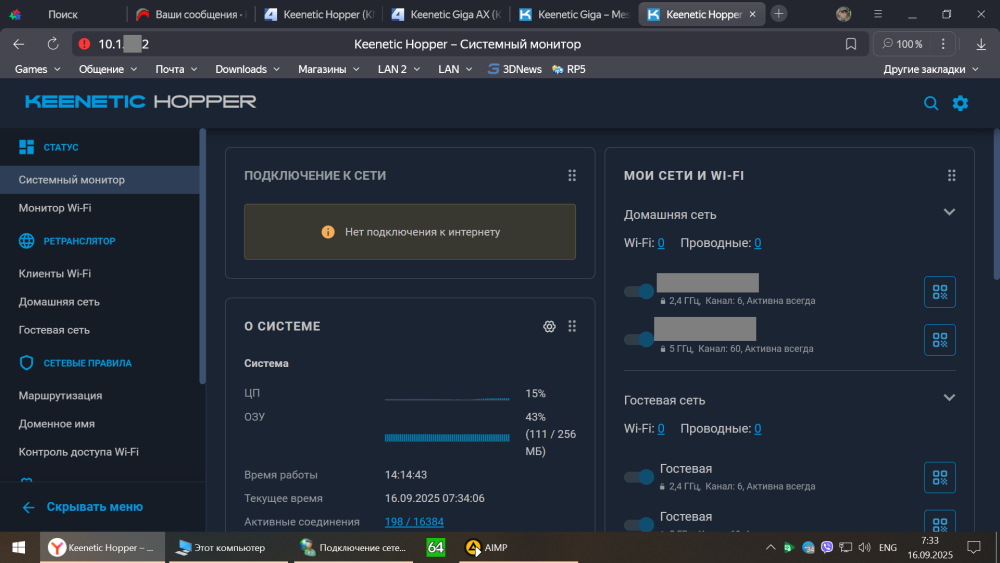Open the 'LAN 2' bookmarks folder
The image size is (1000, 563).
click(399, 69)
